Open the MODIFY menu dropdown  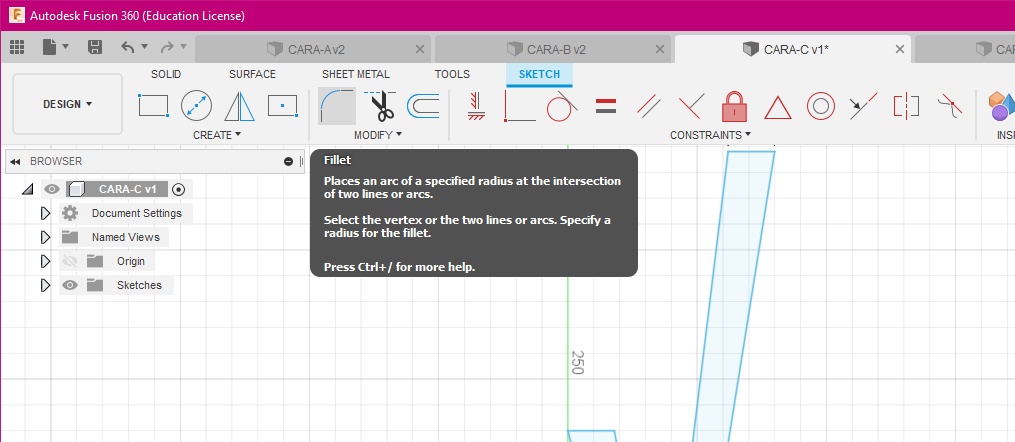(x=378, y=135)
